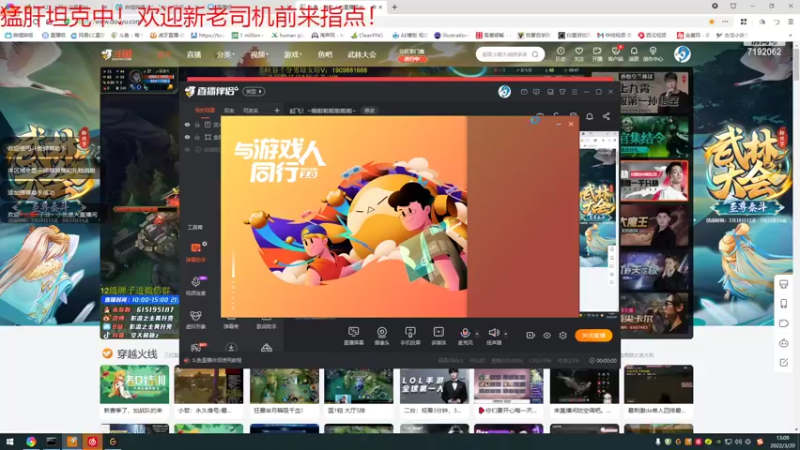
Task: Add a 多媒体 multimedia source
Action: pos(438,336)
